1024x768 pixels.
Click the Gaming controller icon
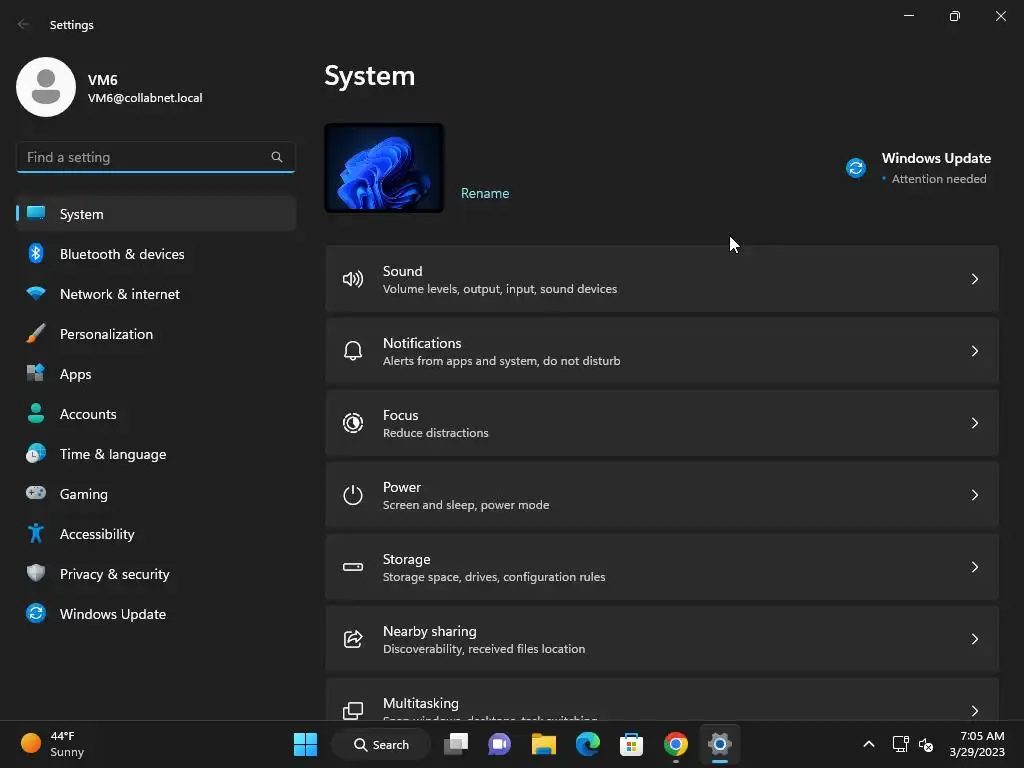point(36,492)
